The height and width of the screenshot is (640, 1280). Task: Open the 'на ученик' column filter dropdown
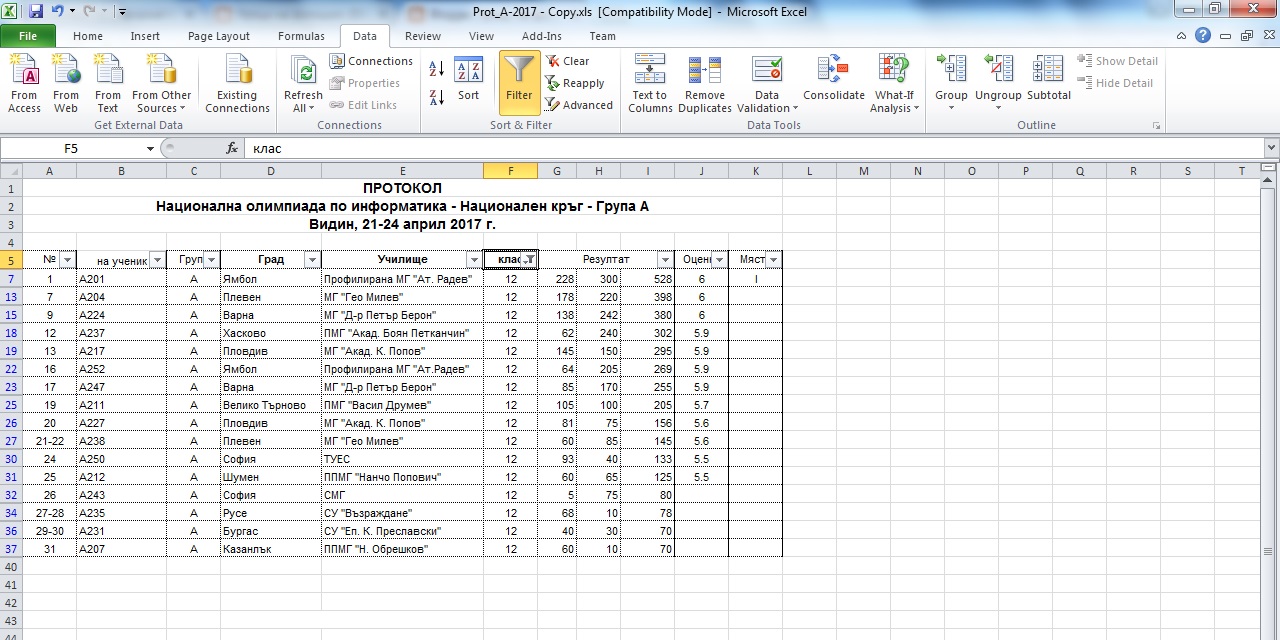click(x=157, y=260)
